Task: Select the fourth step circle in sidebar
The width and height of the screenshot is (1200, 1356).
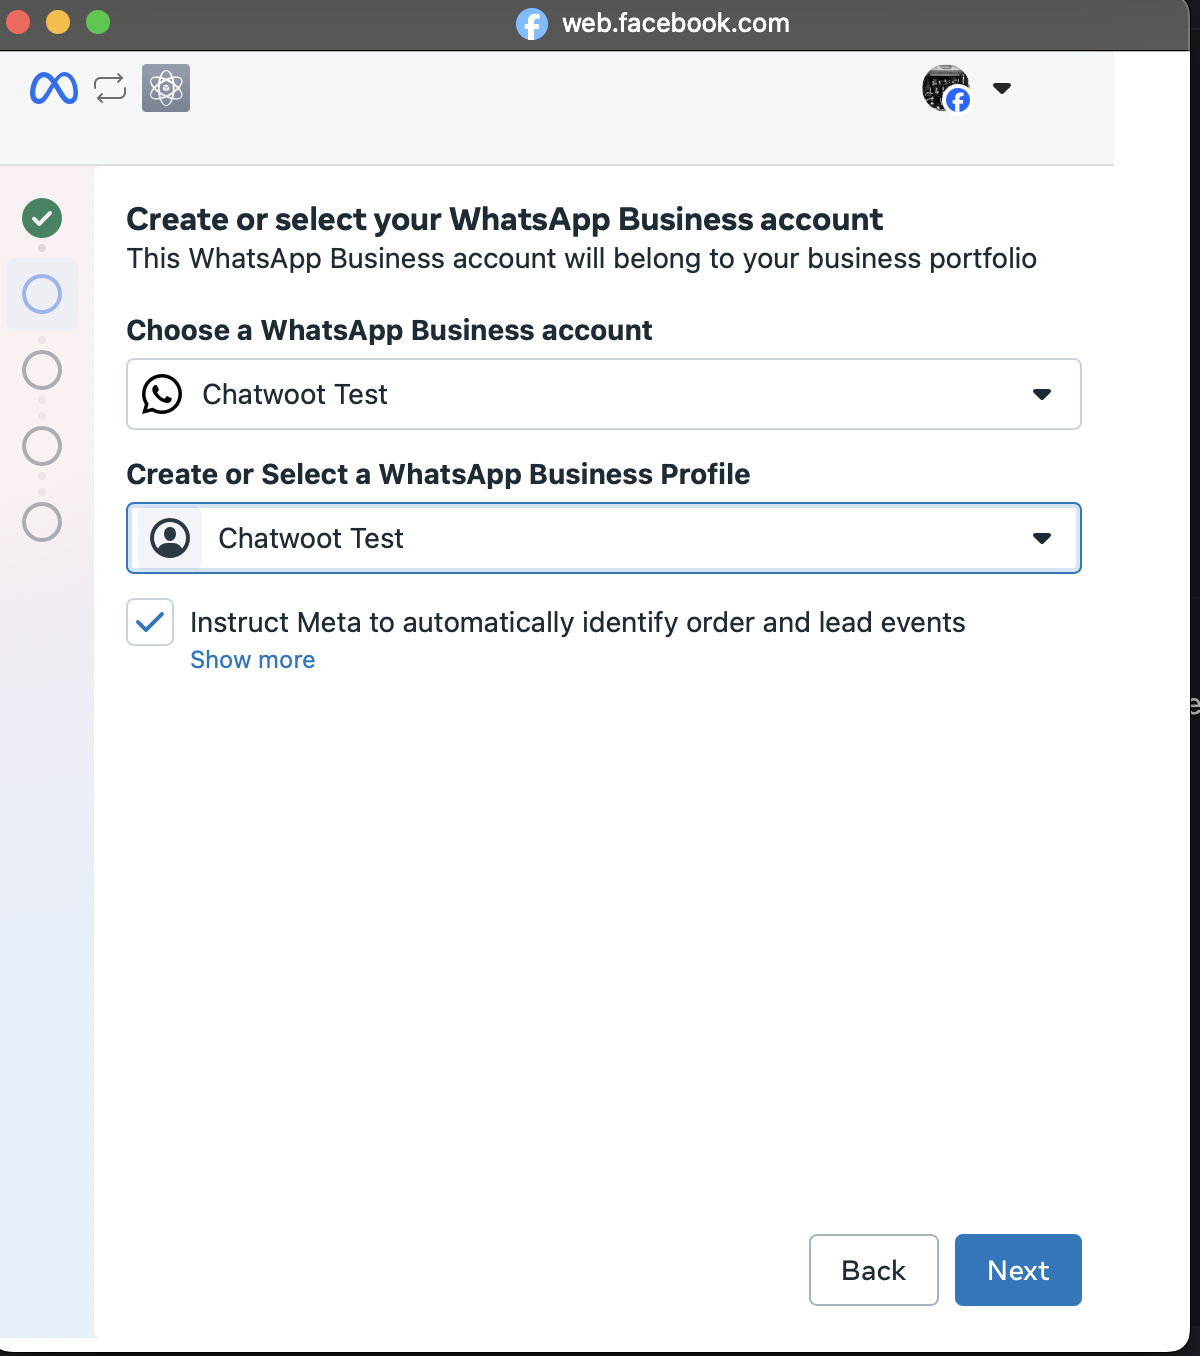Action: [42, 446]
